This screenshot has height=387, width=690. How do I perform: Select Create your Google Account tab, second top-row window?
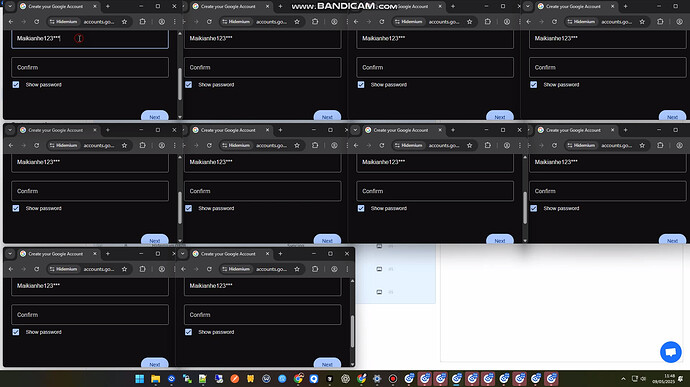(x=231, y=7)
